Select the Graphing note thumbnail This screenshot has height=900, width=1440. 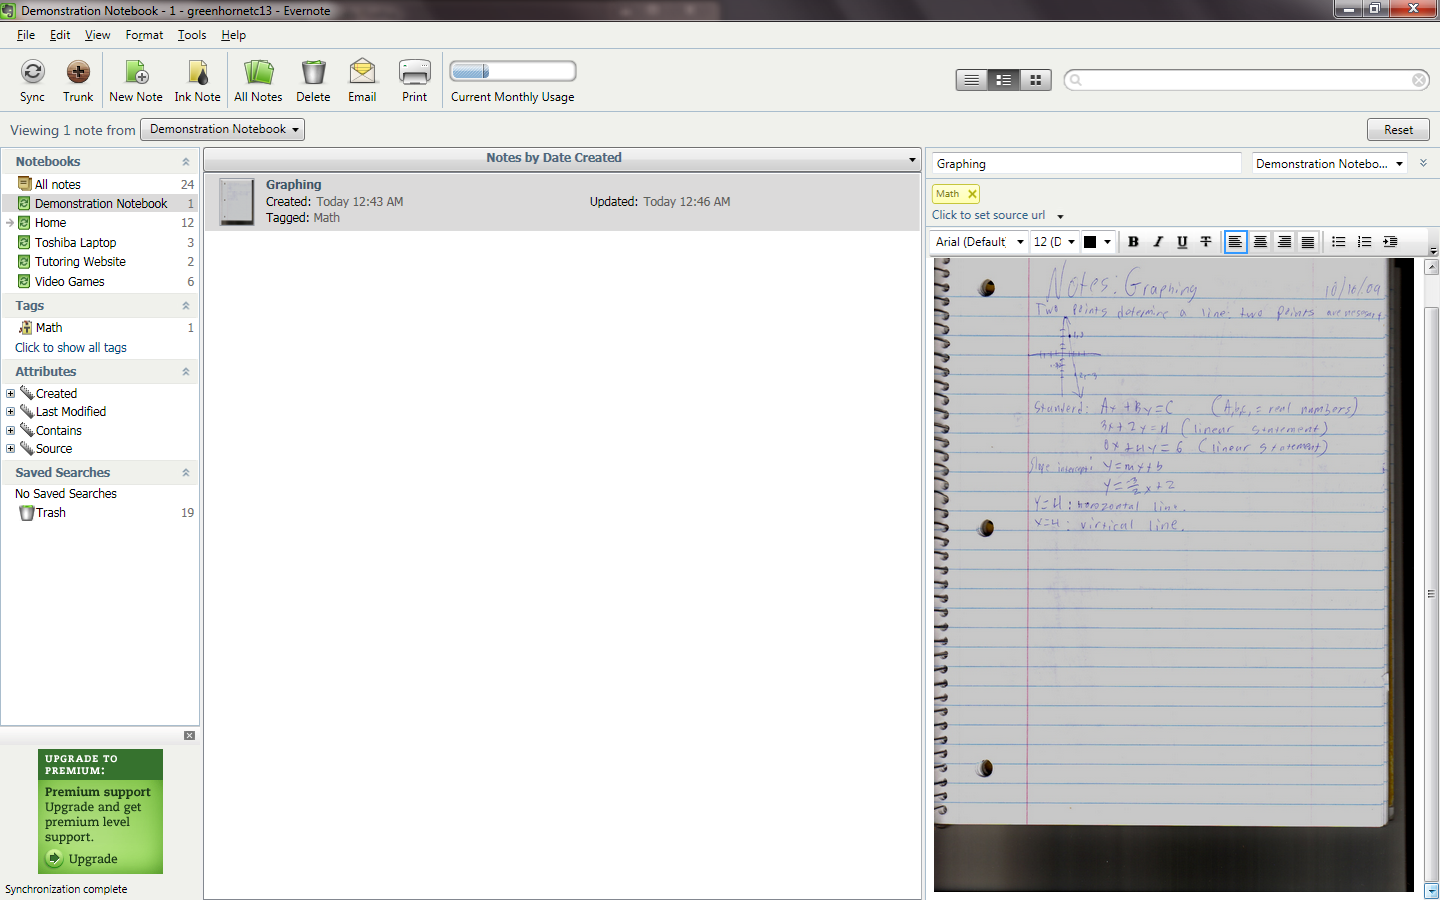tap(237, 201)
